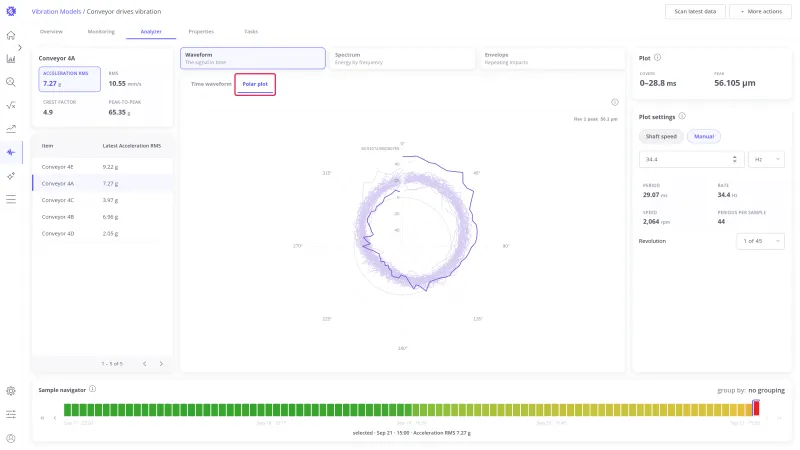Select the first green sample bar

(67, 409)
